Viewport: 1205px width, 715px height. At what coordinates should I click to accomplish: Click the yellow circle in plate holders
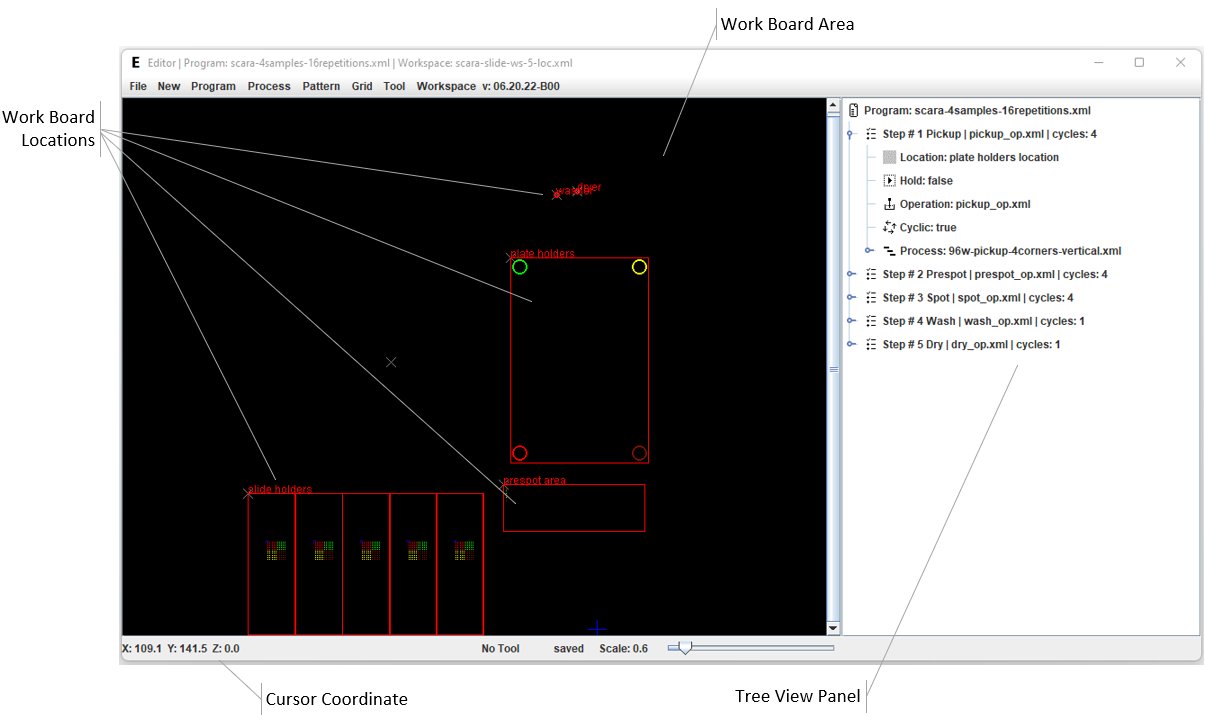(639, 267)
